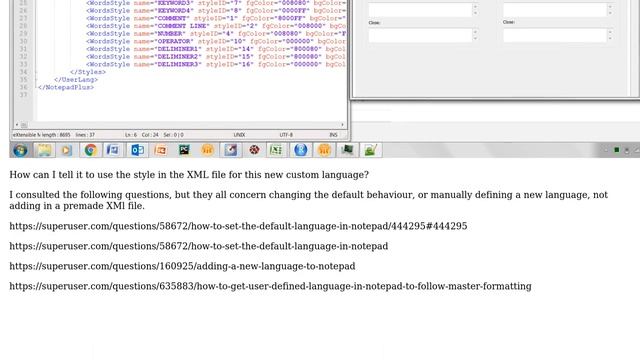The image size is (640, 360).
Task: Click the eXtensible file type status entry
Action: click(x=26, y=135)
